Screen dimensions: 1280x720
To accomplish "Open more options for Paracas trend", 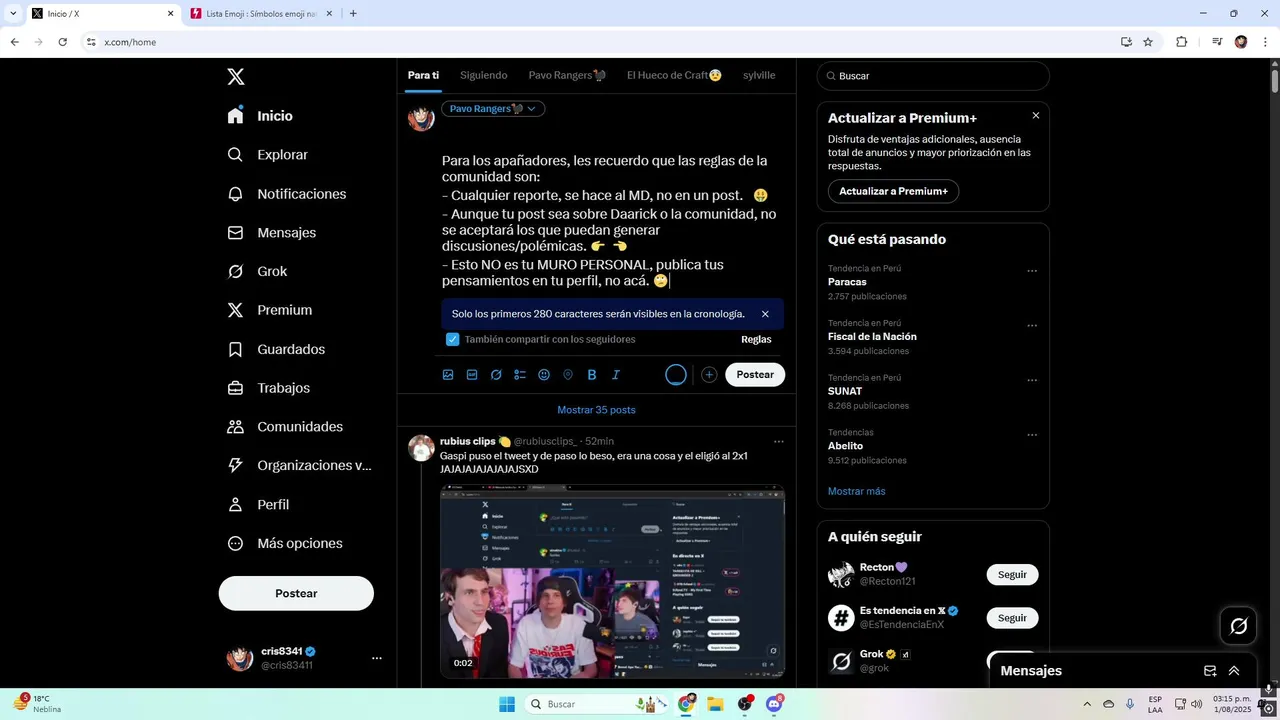I will [1032, 271].
